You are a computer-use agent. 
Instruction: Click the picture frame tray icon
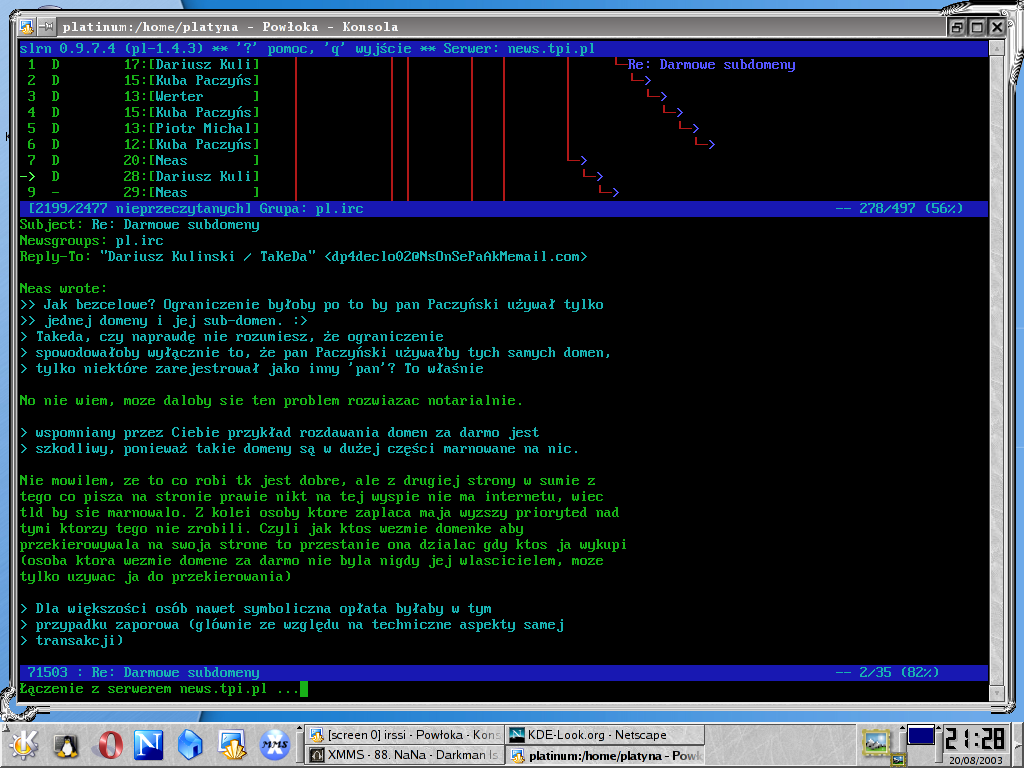875,742
